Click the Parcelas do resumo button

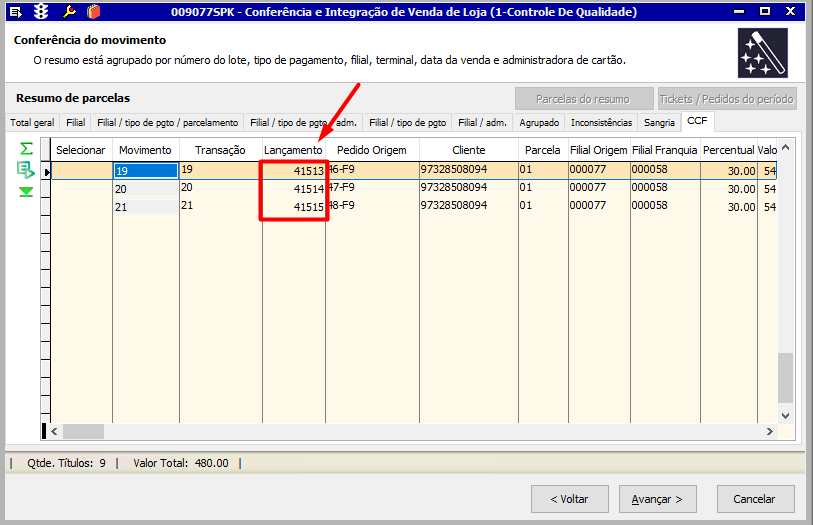pos(584,98)
